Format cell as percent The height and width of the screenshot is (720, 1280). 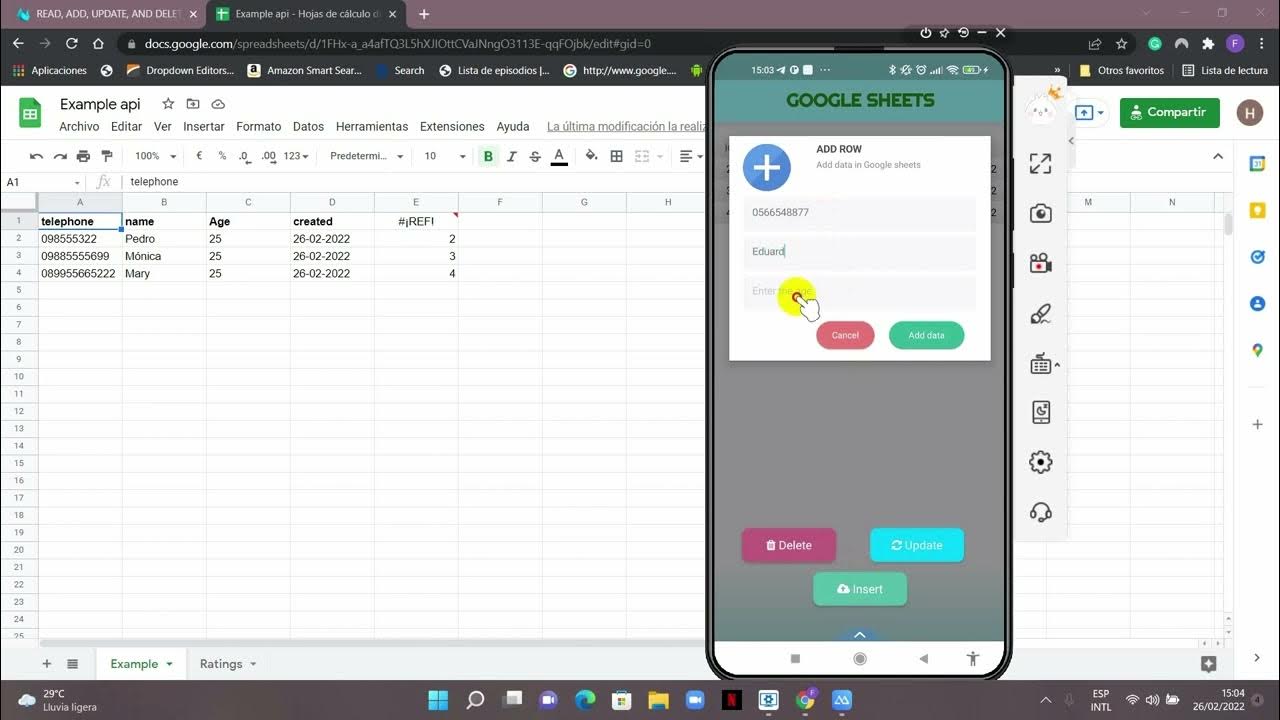tap(222, 156)
